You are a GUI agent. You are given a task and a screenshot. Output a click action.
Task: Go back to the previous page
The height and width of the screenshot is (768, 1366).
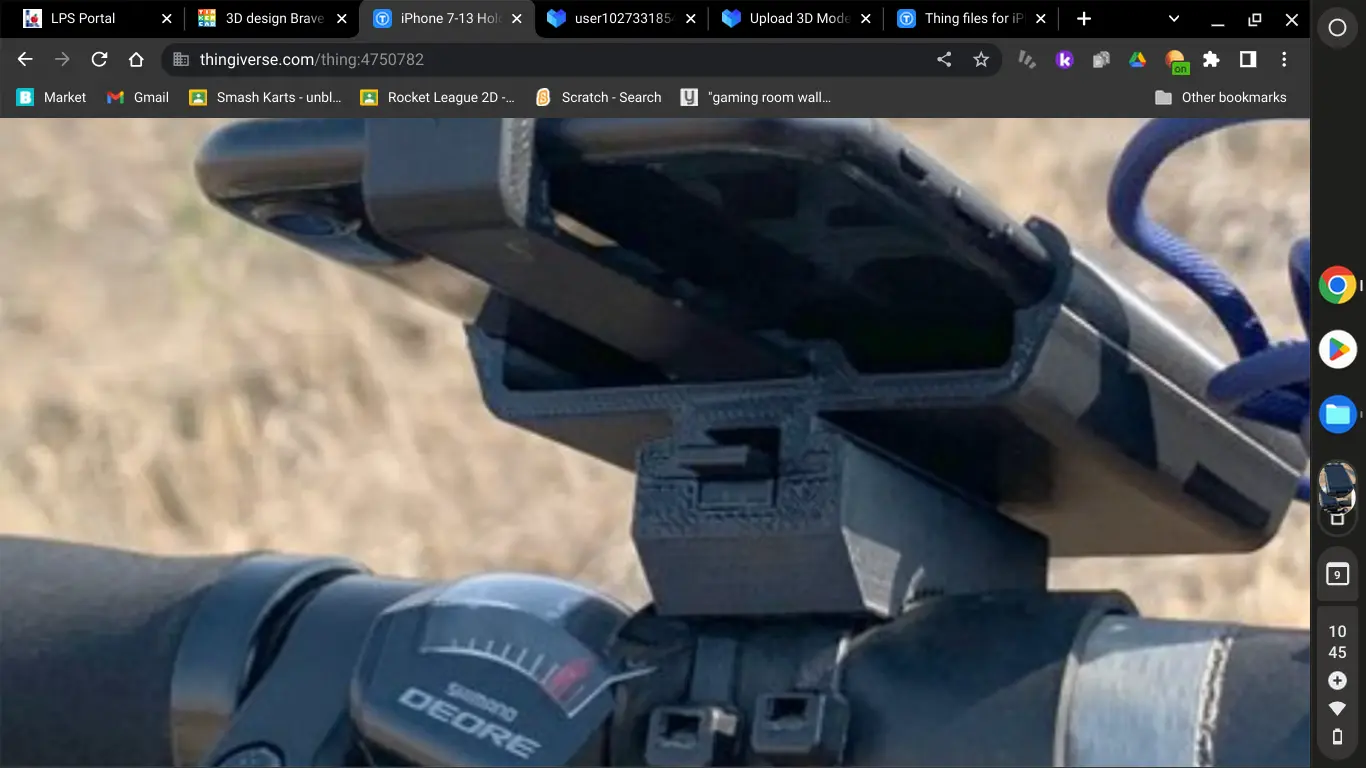(x=25, y=60)
